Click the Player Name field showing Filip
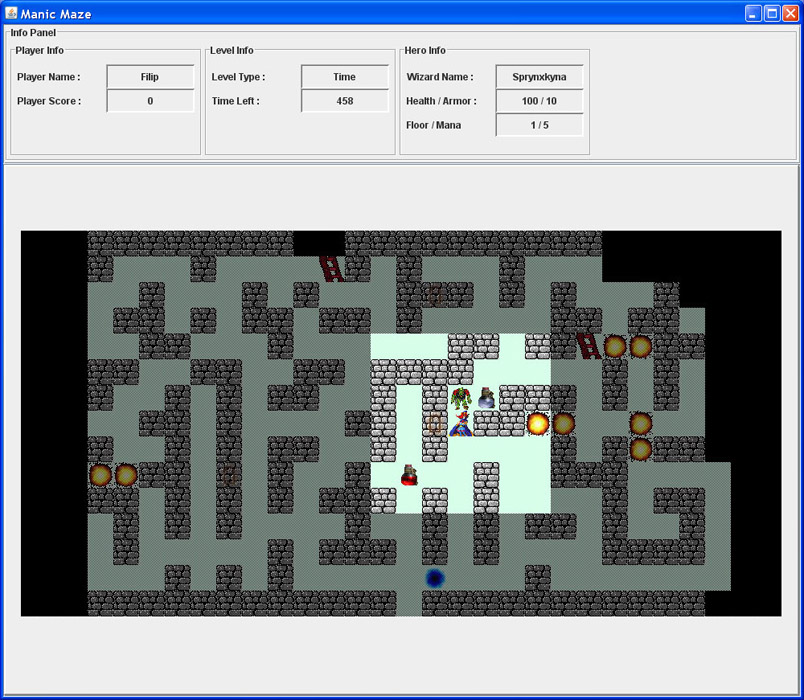The width and height of the screenshot is (804, 700). [x=150, y=77]
